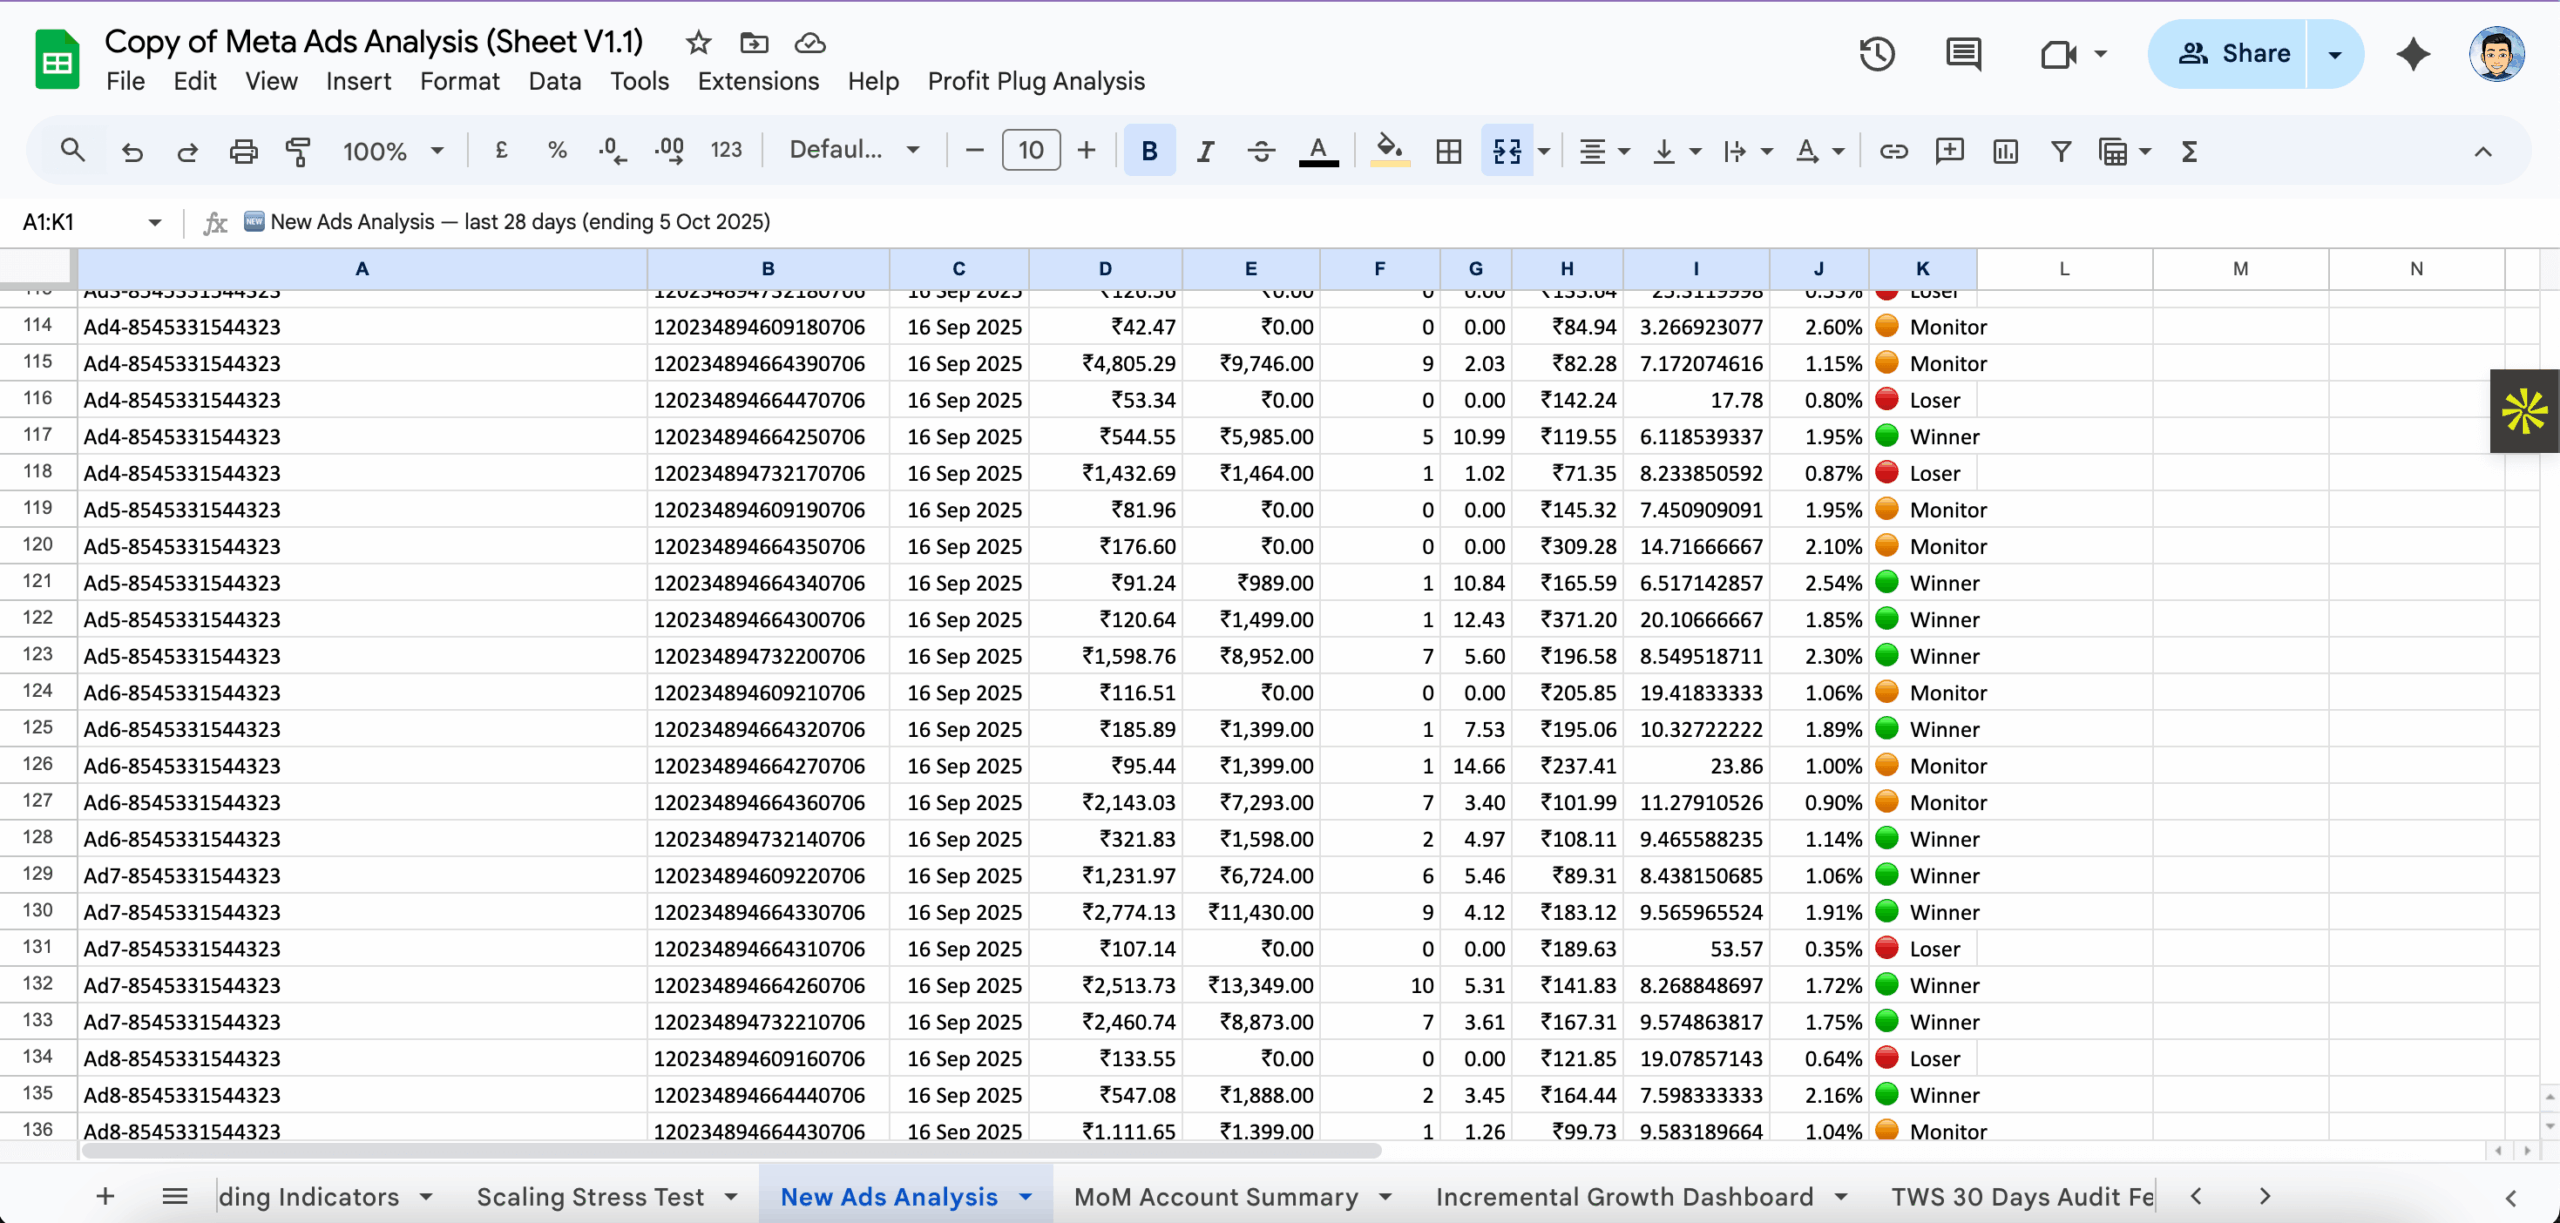Screen dimensions: 2560x1223
Task: Open the zoom level dropdown
Action: tap(393, 150)
